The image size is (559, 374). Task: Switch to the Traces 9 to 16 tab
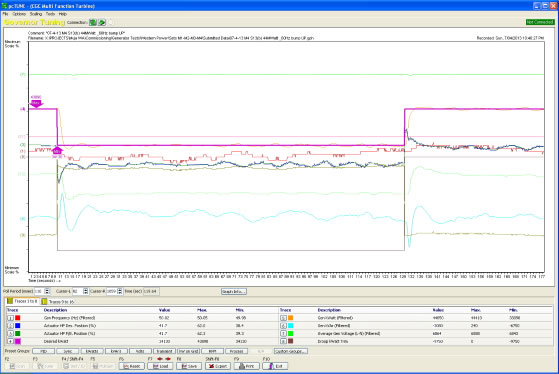tap(58, 302)
